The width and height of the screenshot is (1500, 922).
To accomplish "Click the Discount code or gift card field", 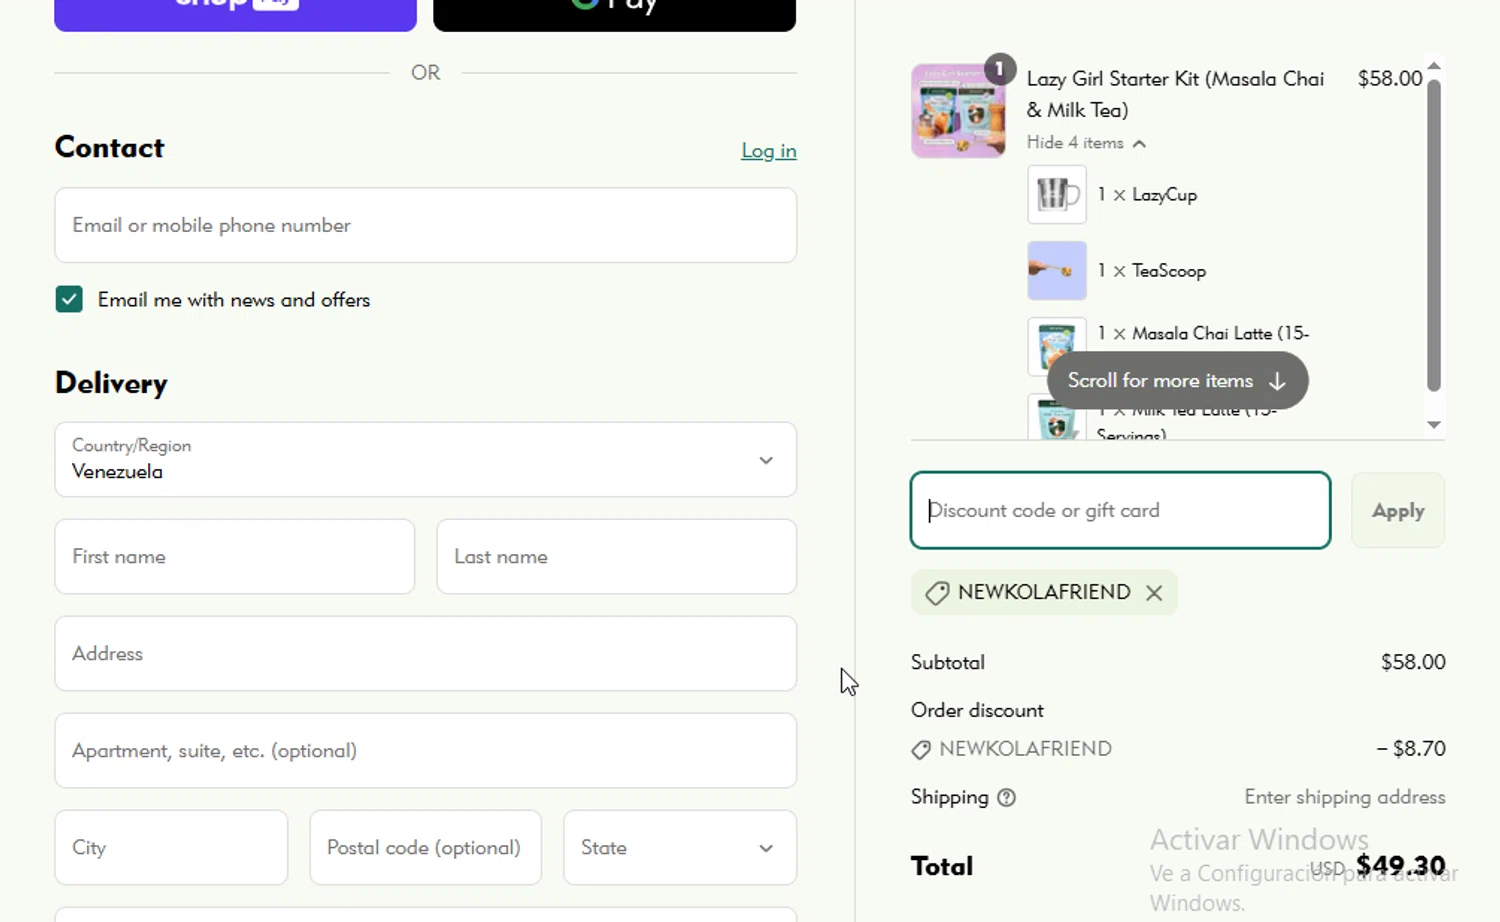I will pyautogui.click(x=1120, y=511).
